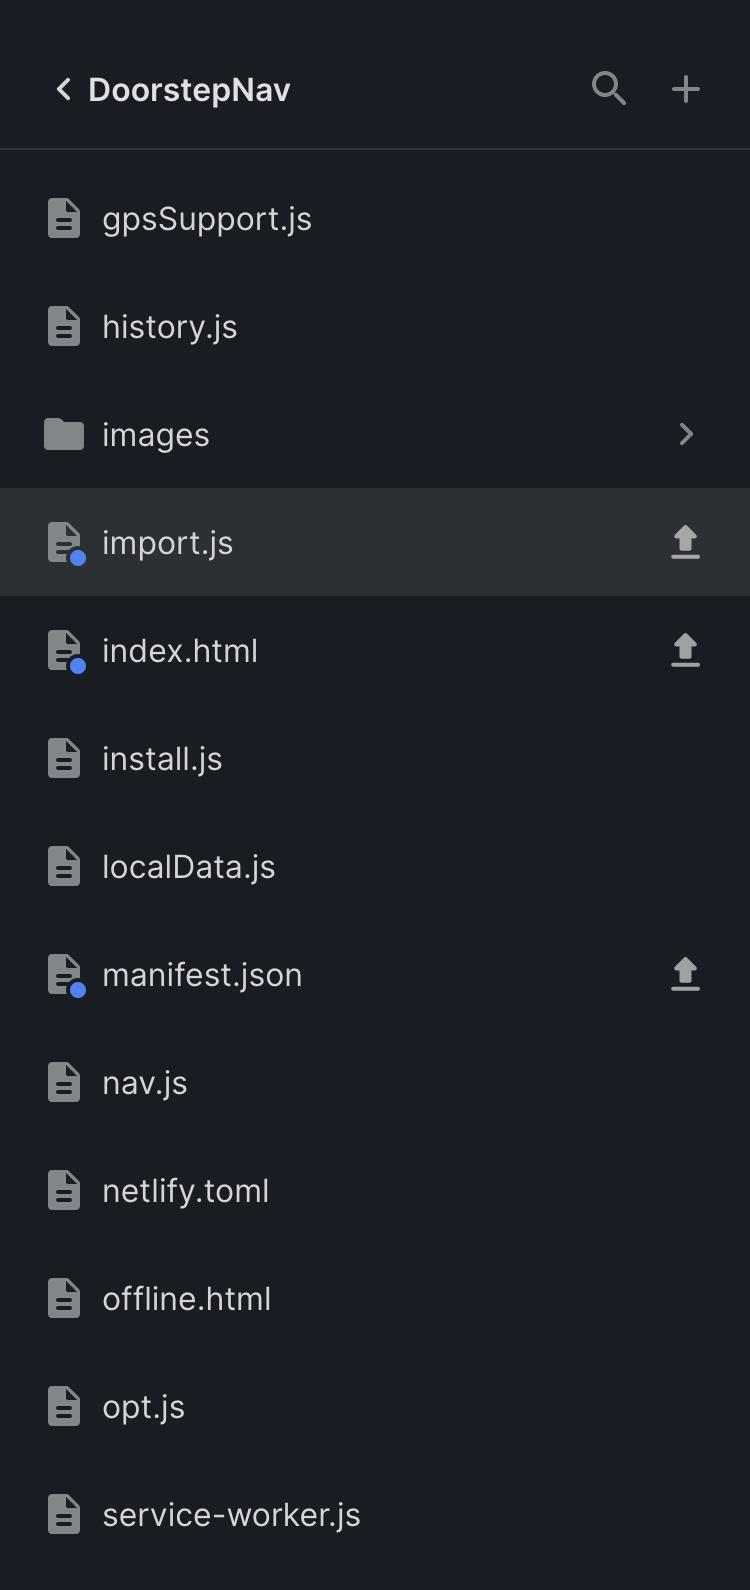
Task: Open netlify.toml configuration file
Action: click(x=185, y=1191)
